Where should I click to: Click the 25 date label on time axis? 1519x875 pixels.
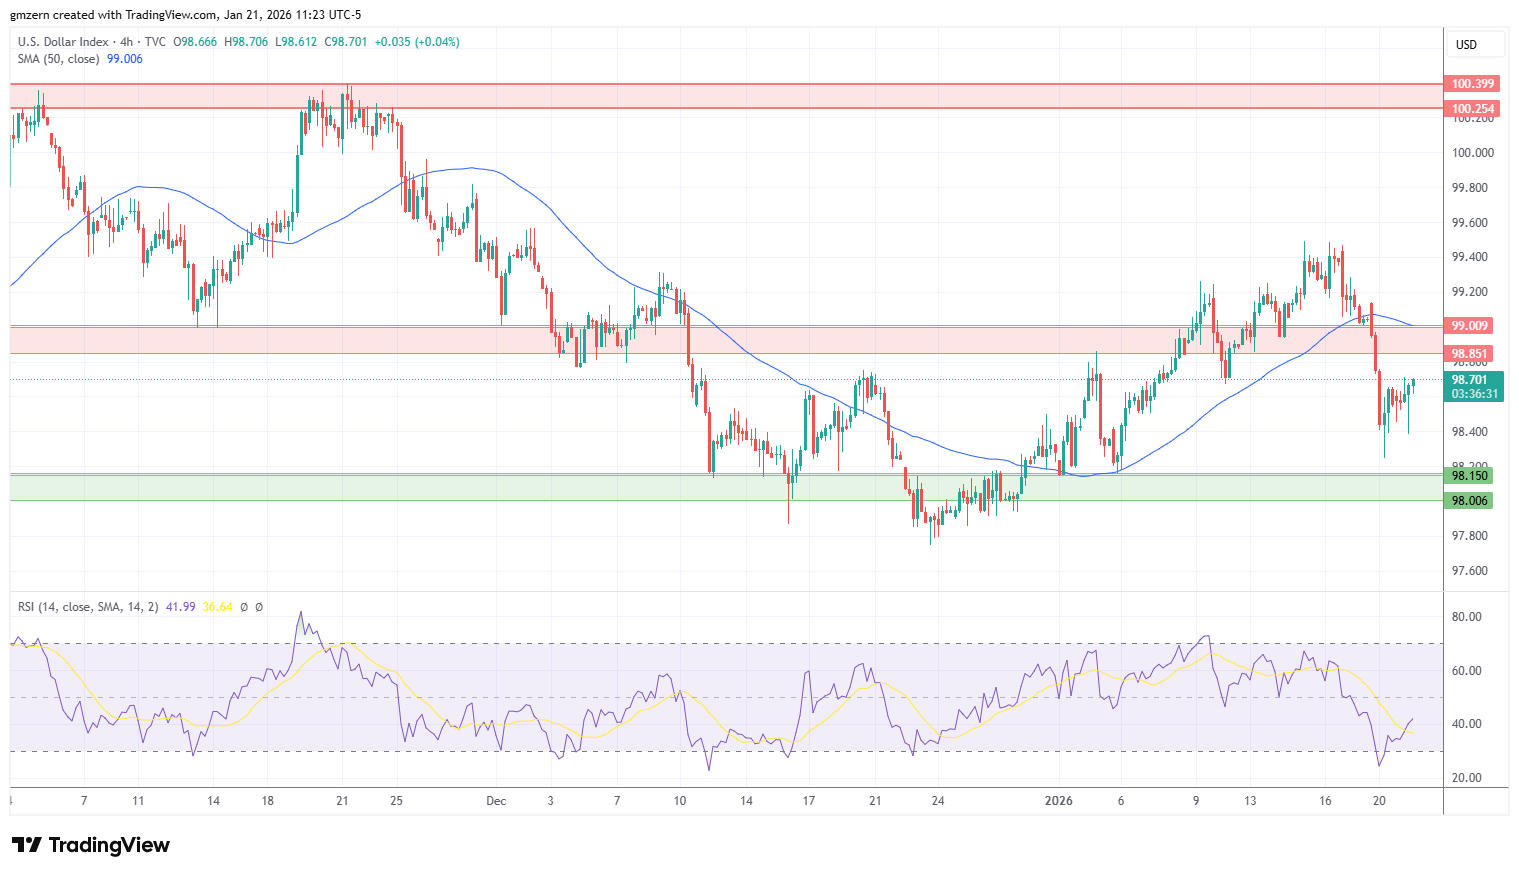[x=396, y=801]
